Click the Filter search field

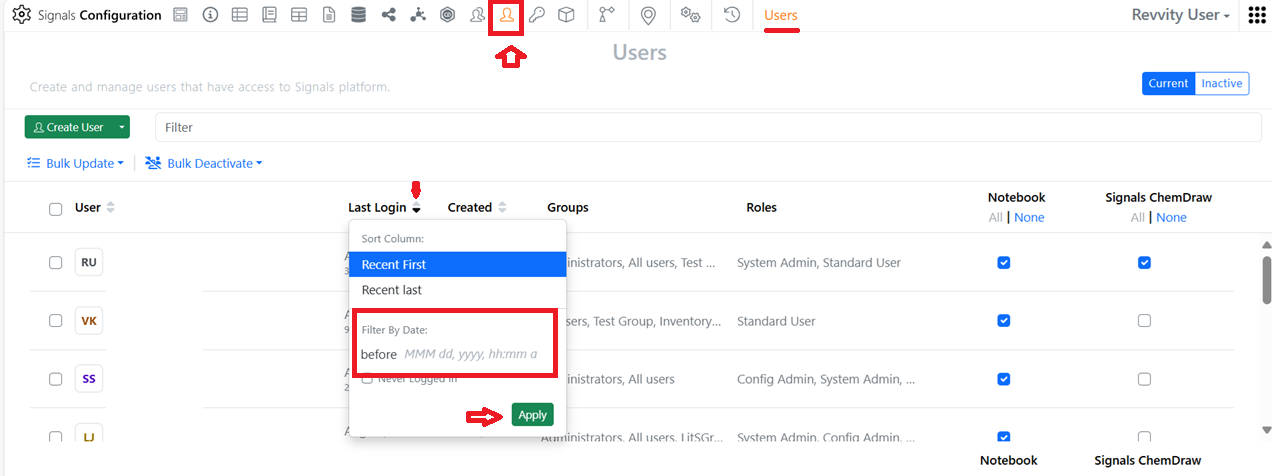pyautogui.click(x=708, y=127)
